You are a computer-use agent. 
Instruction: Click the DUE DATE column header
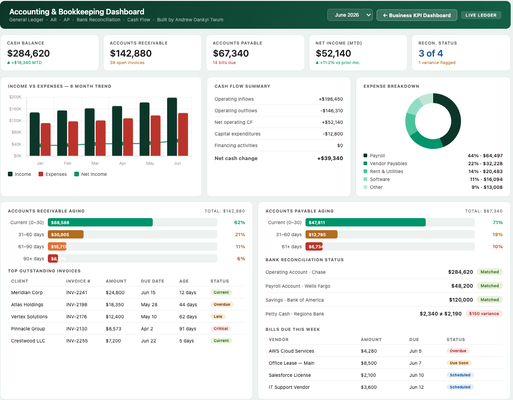point(152,281)
